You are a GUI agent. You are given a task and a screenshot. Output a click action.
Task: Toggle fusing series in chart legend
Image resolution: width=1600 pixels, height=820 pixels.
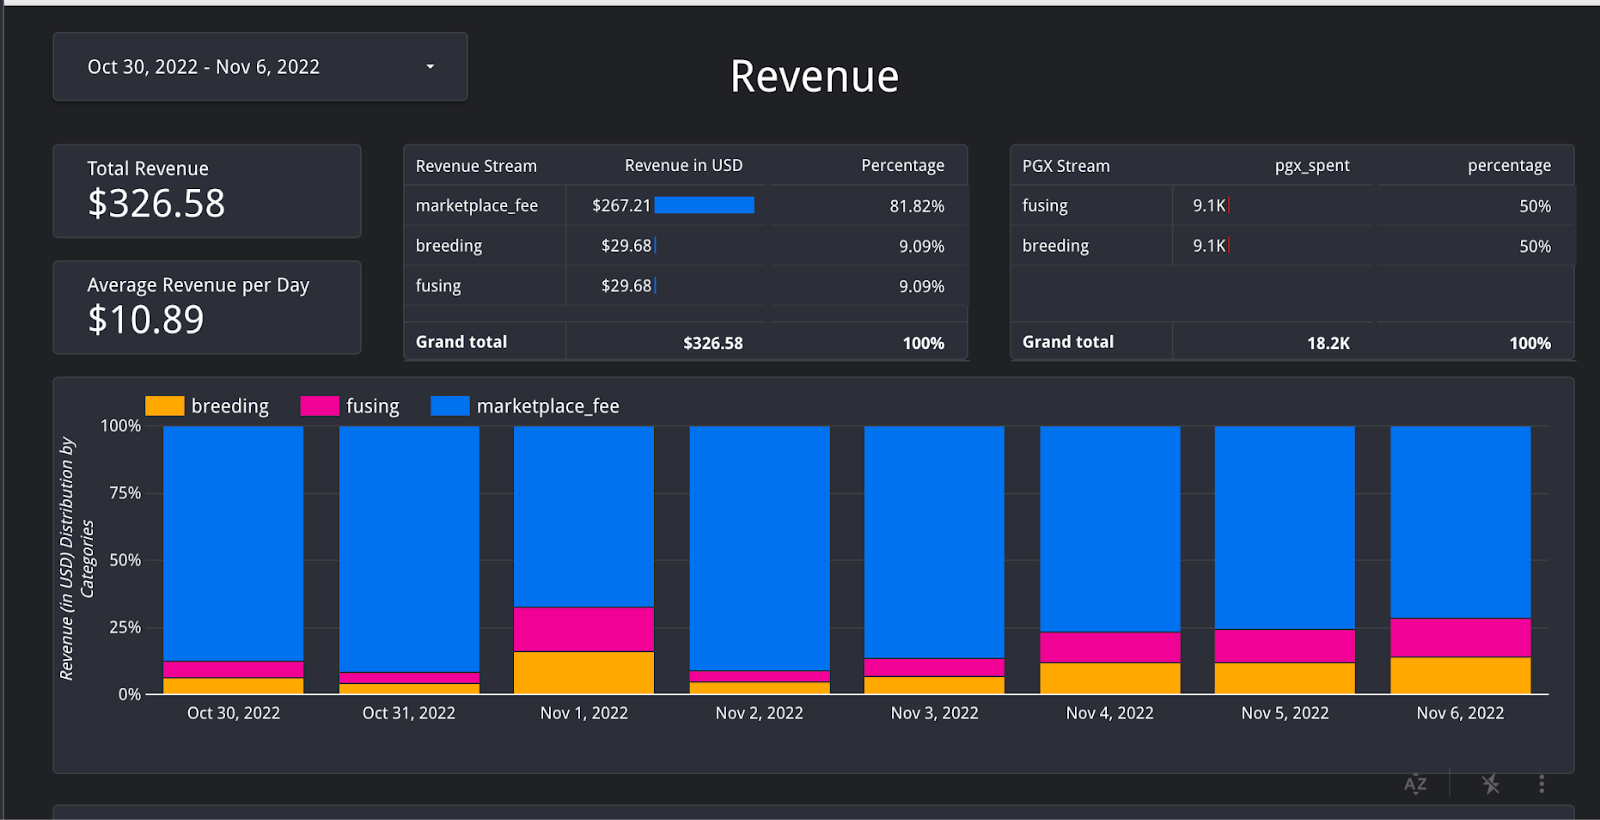pyautogui.click(x=371, y=406)
